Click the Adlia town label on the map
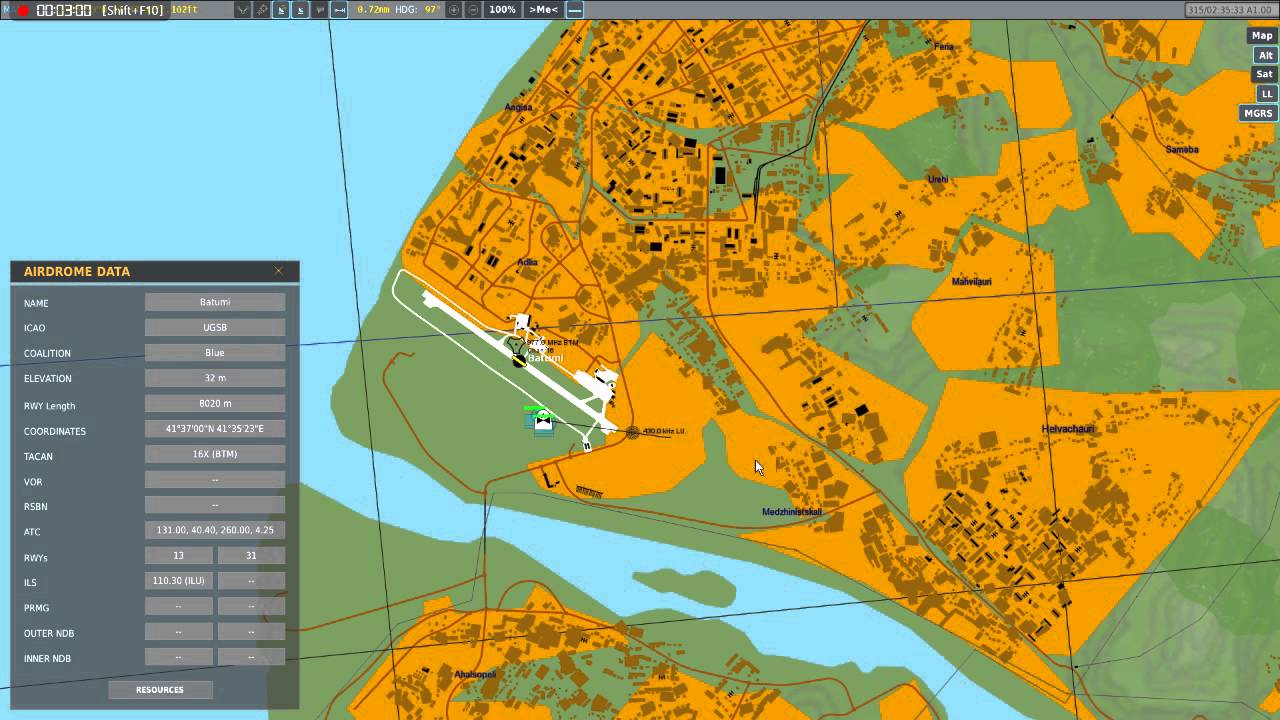 (527, 262)
